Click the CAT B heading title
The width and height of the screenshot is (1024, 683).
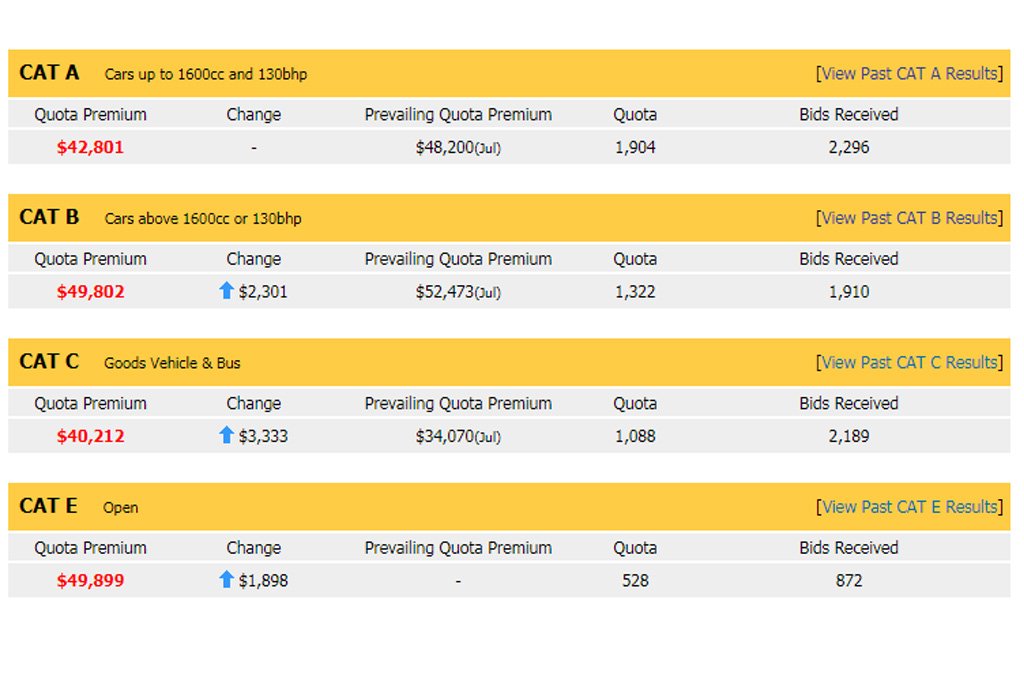pyautogui.click(x=49, y=217)
